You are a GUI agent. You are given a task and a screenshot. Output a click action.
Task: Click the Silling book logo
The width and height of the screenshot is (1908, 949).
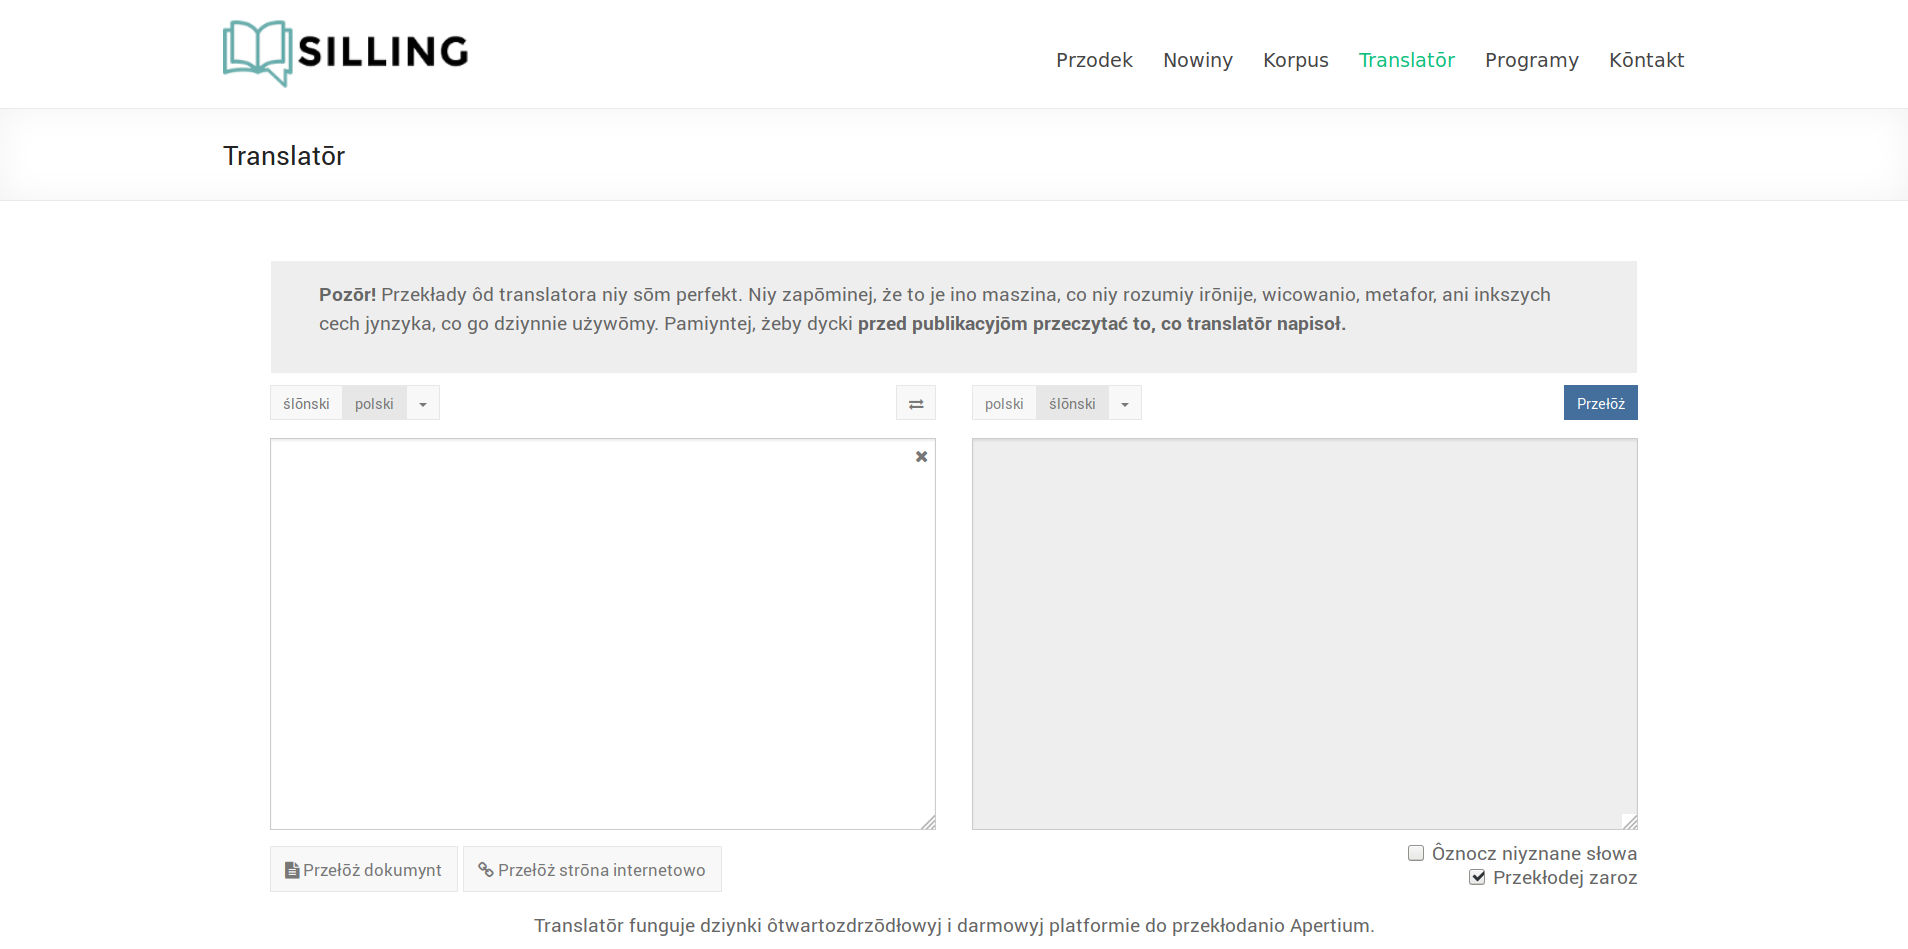(x=257, y=53)
